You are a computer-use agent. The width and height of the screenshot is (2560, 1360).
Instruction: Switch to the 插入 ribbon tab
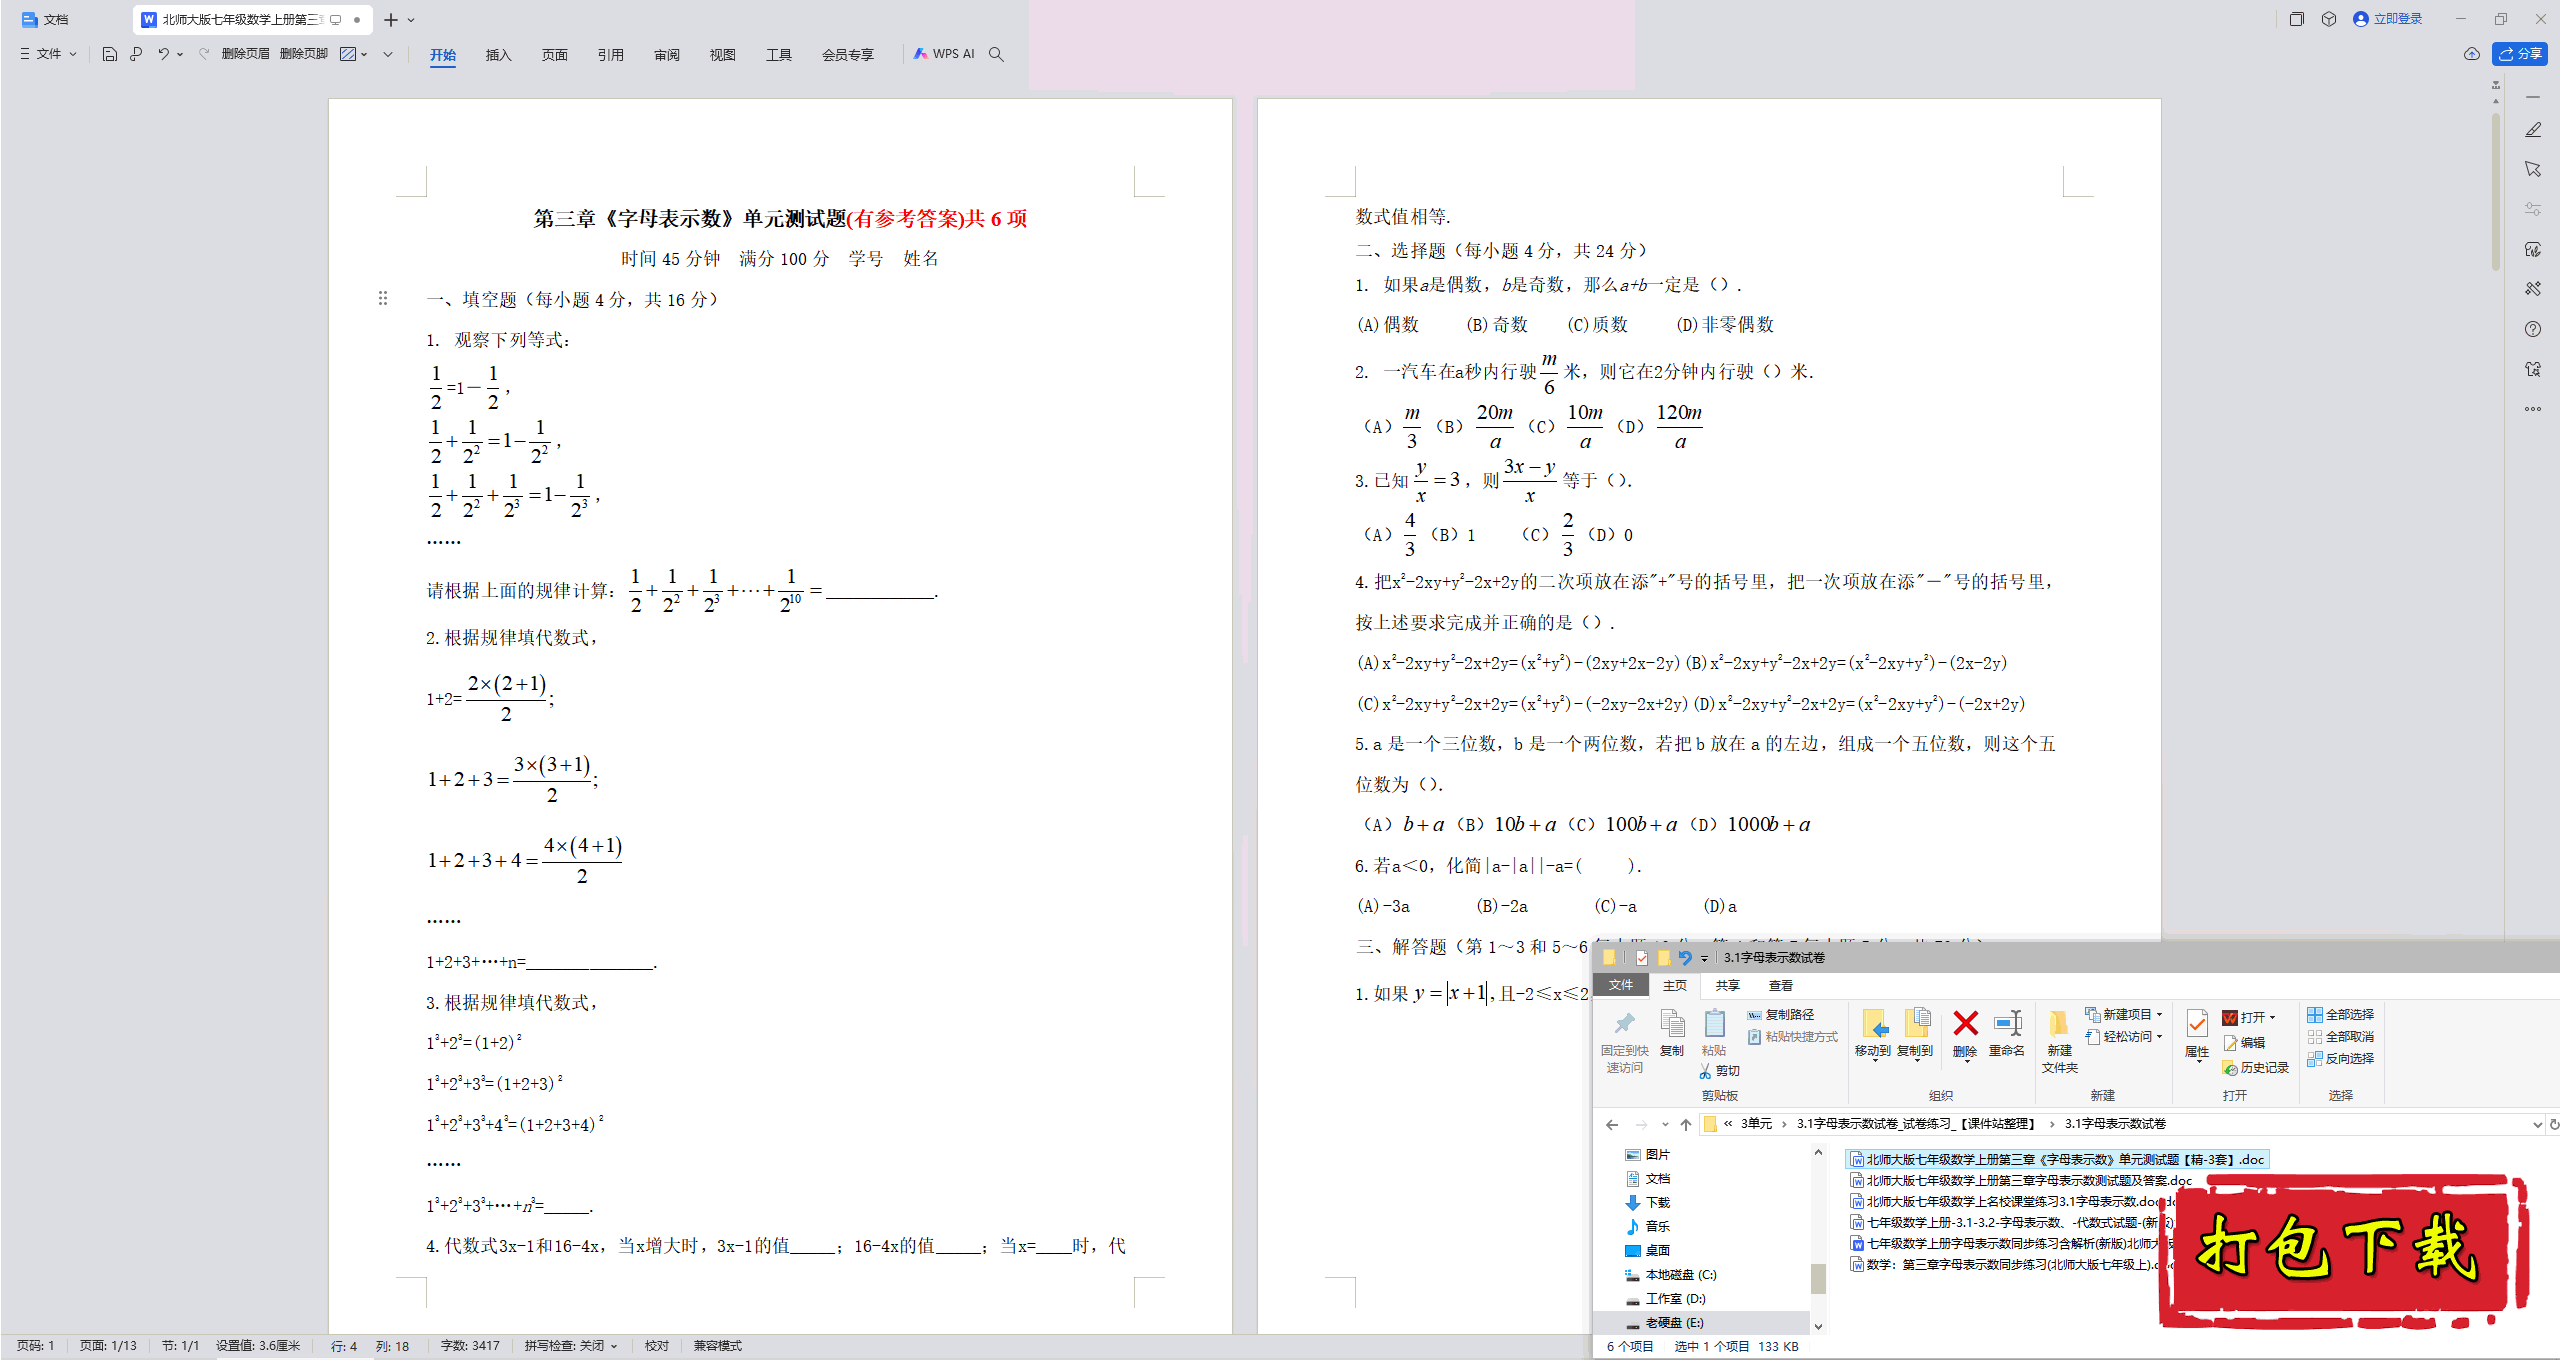coord(498,55)
